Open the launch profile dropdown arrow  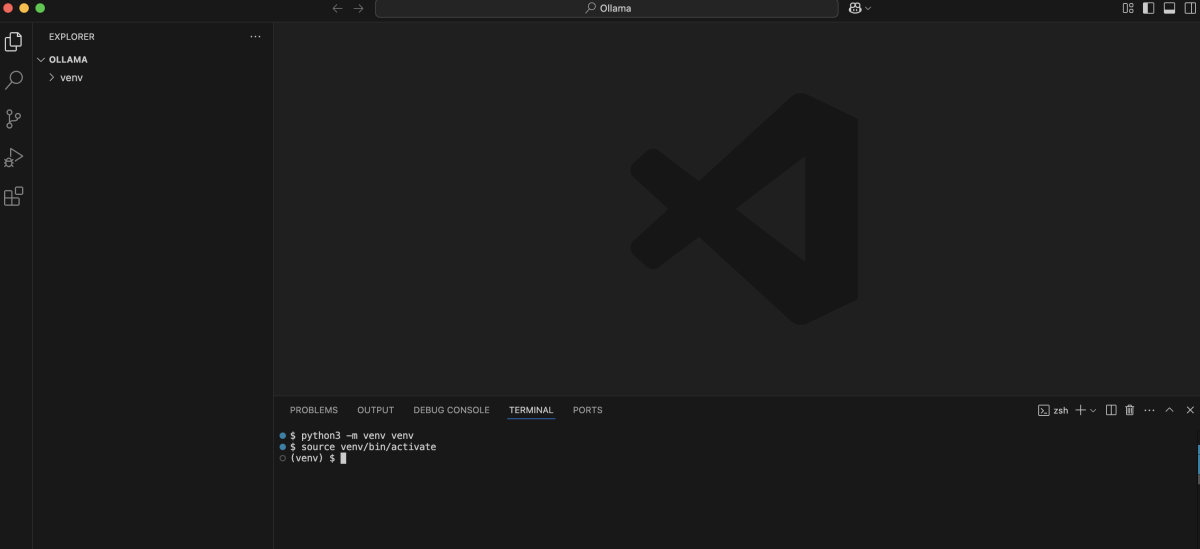(x=1093, y=410)
